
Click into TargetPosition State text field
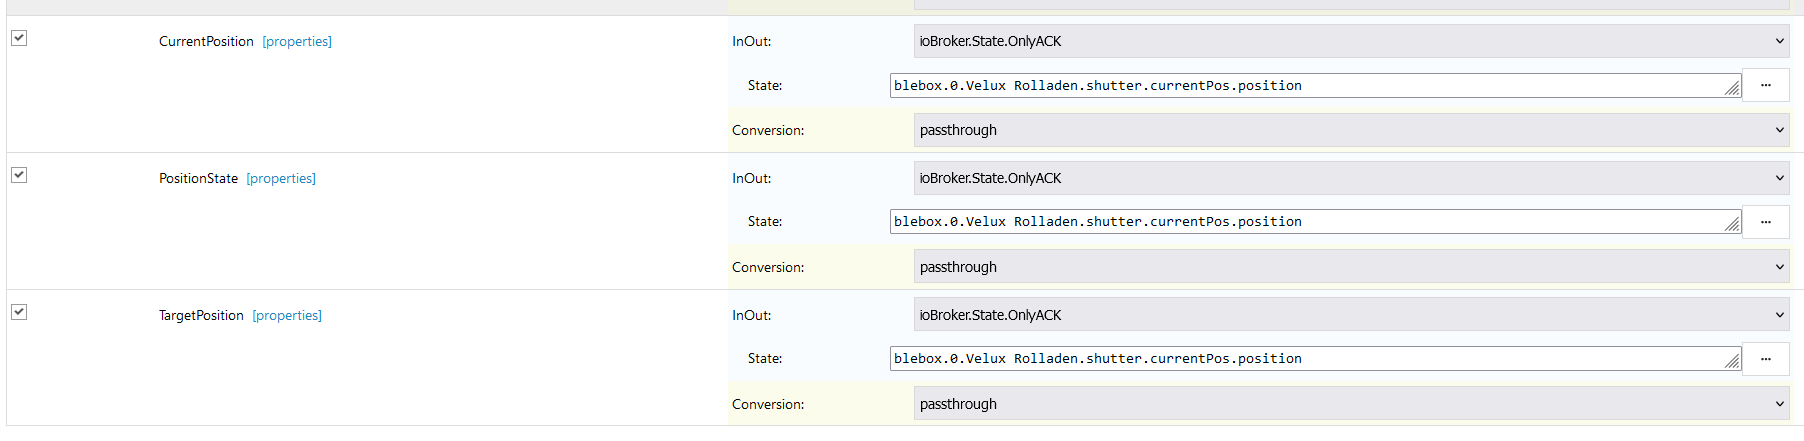(x=1300, y=359)
